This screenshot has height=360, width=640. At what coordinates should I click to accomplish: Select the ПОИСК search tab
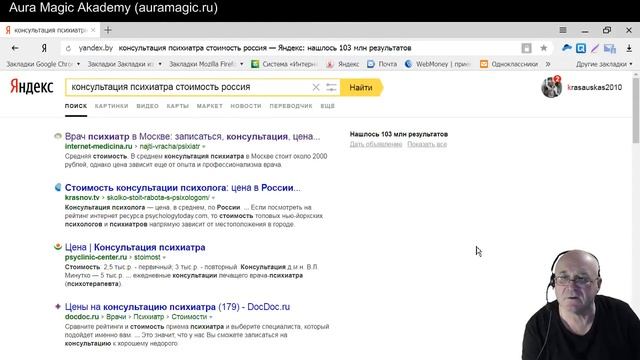76,106
